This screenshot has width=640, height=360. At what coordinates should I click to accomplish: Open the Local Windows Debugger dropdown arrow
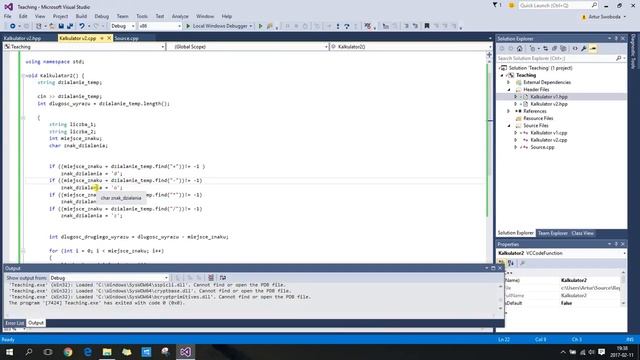[x=251, y=26]
